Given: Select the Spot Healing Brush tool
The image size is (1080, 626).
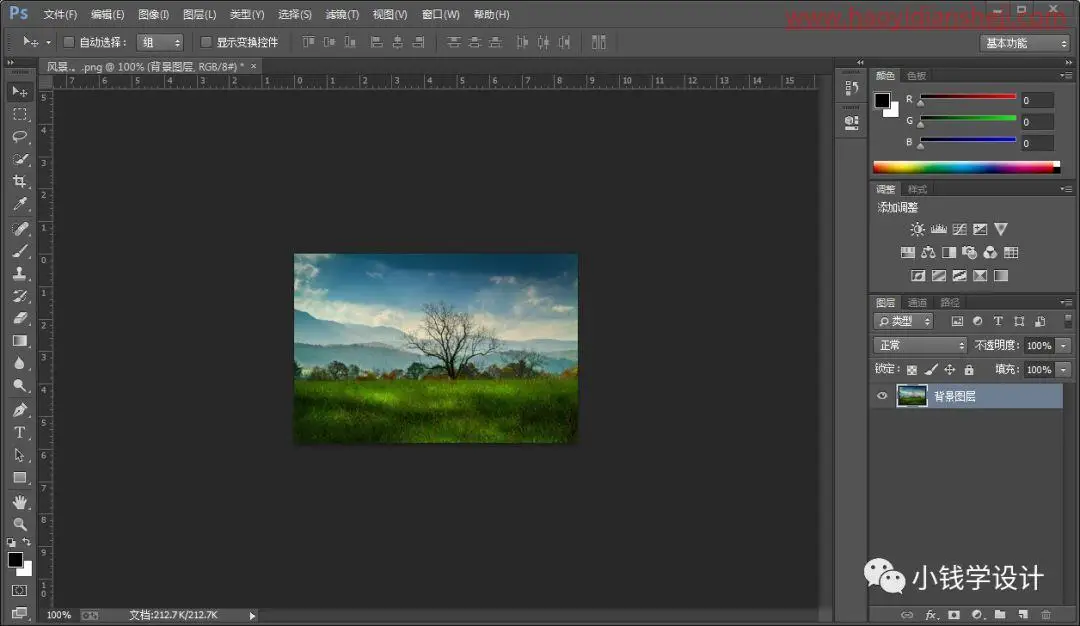Looking at the screenshot, I should click(x=20, y=228).
